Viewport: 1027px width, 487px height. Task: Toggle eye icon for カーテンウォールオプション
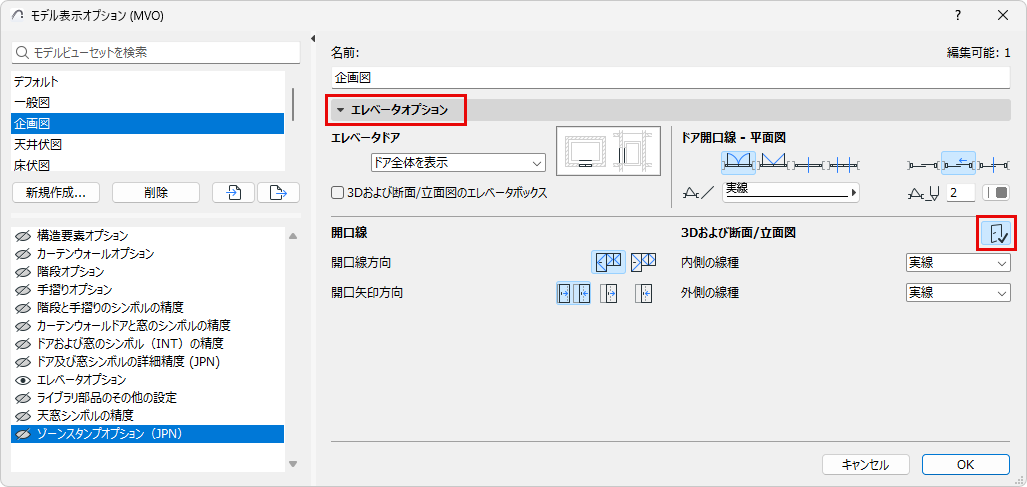[x=24, y=253]
